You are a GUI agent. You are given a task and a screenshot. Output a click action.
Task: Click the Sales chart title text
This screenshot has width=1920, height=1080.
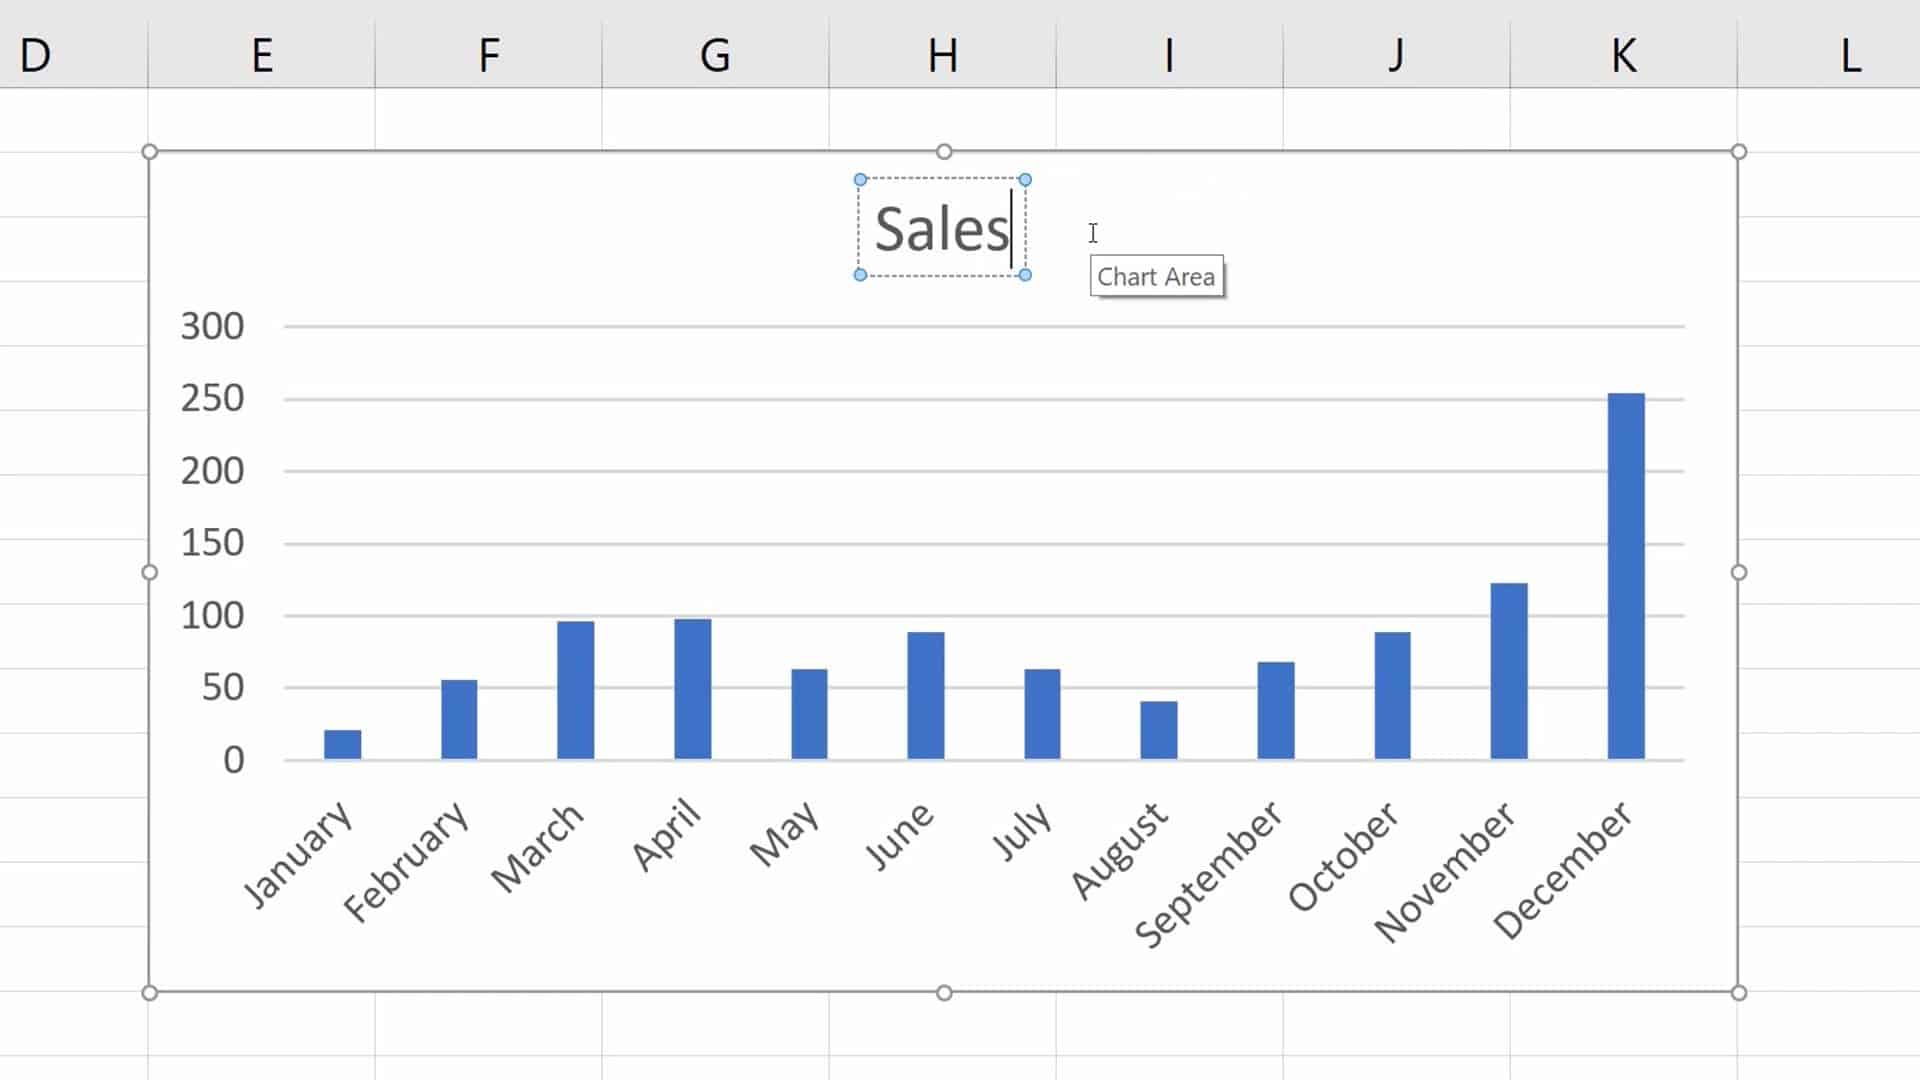[941, 229]
